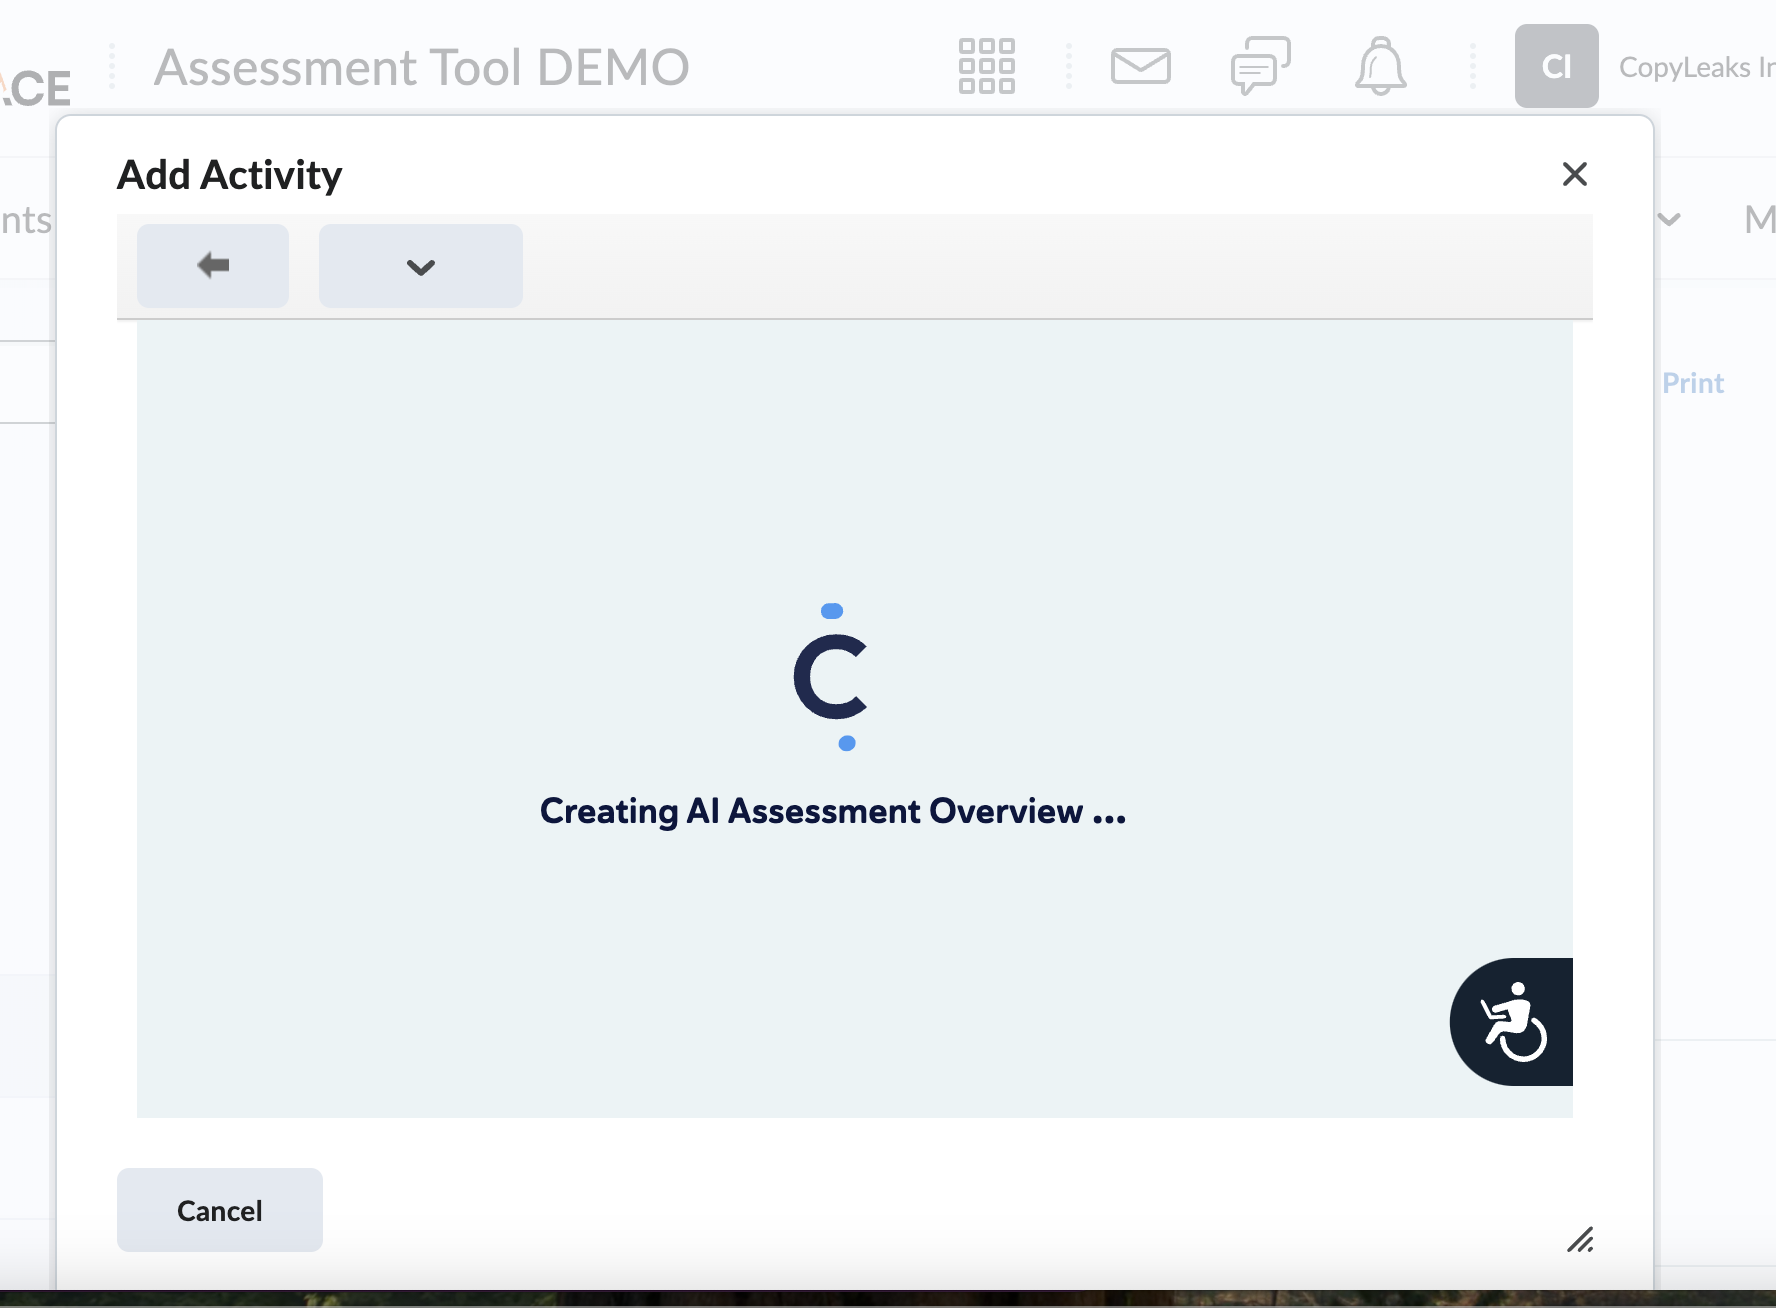Viewport: 1776px width, 1308px height.
Task: Click the back arrow button in Add Activity
Action: [213, 266]
